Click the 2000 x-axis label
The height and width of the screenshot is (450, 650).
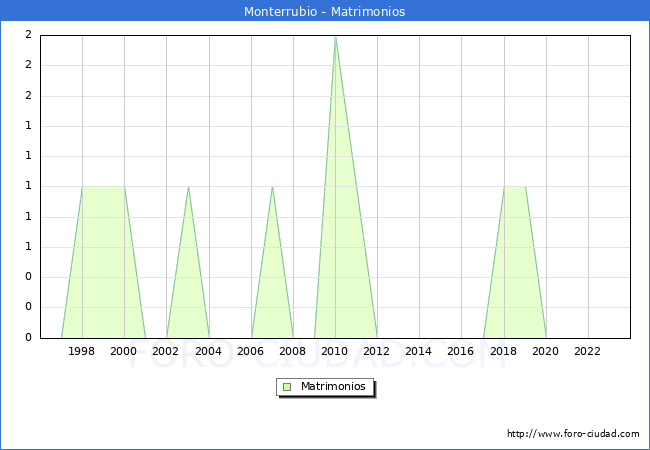[x=124, y=351]
